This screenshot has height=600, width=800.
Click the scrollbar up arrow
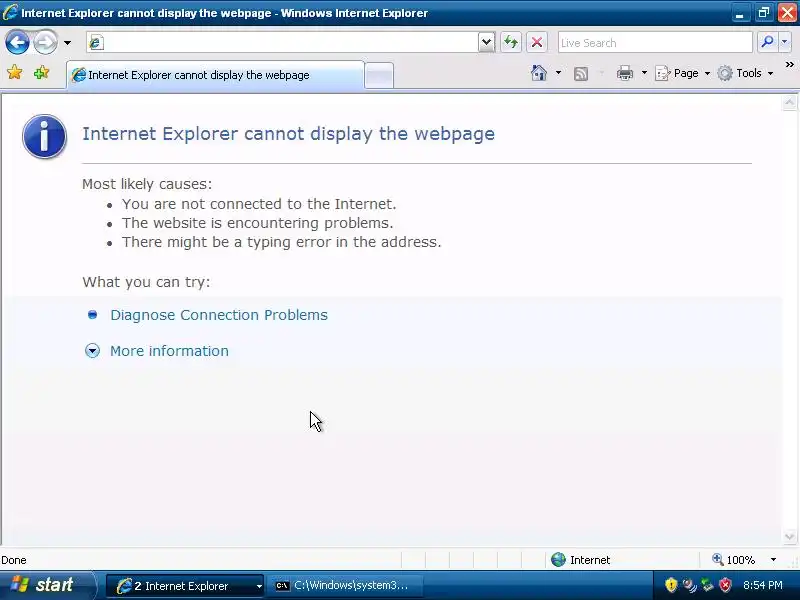click(x=789, y=103)
